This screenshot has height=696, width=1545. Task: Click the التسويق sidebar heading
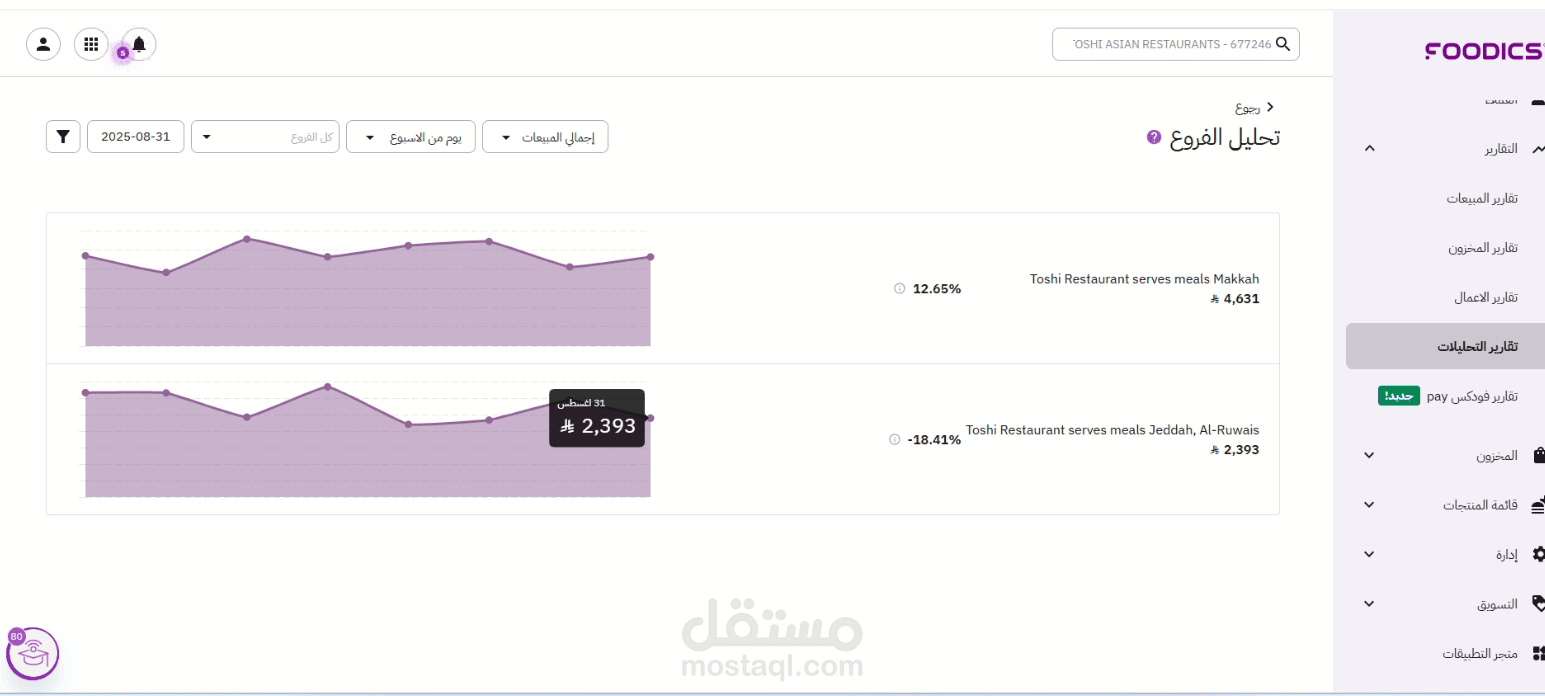1498,605
